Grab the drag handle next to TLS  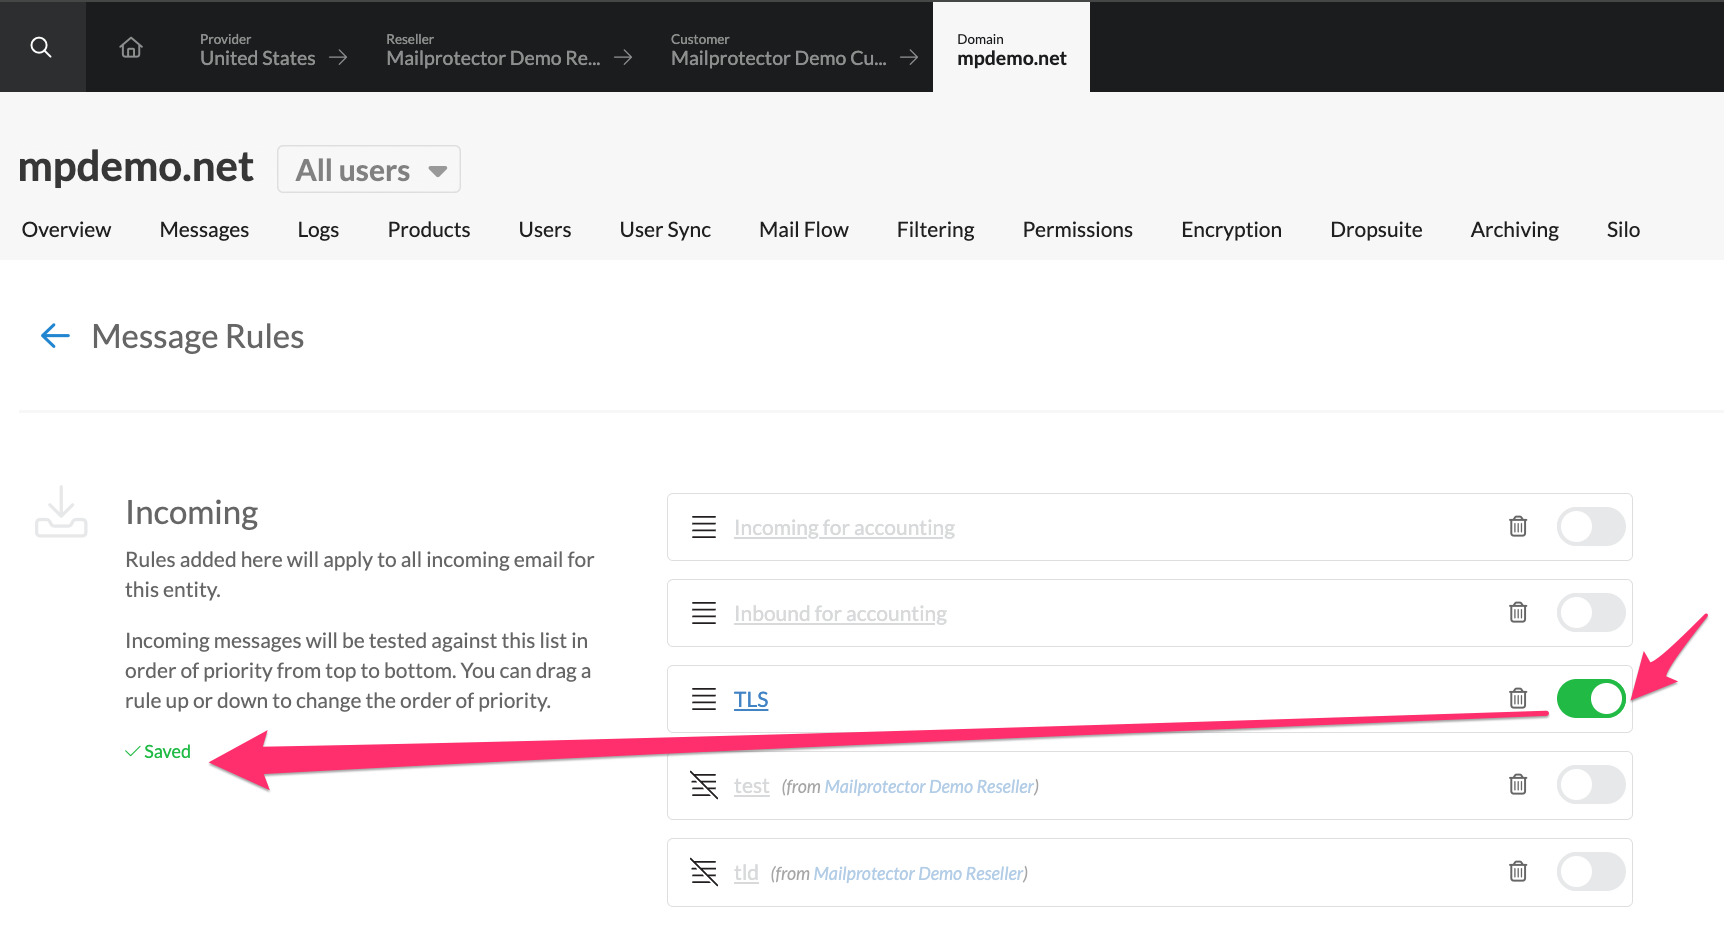(704, 698)
